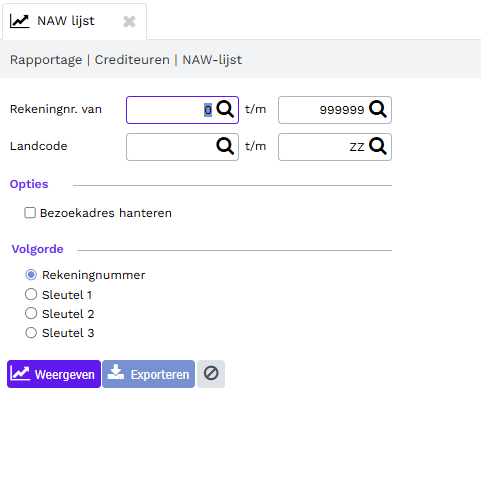Choose Sleutel 2 as sort order
This screenshot has height=480, width=481.
pos(31,313)
